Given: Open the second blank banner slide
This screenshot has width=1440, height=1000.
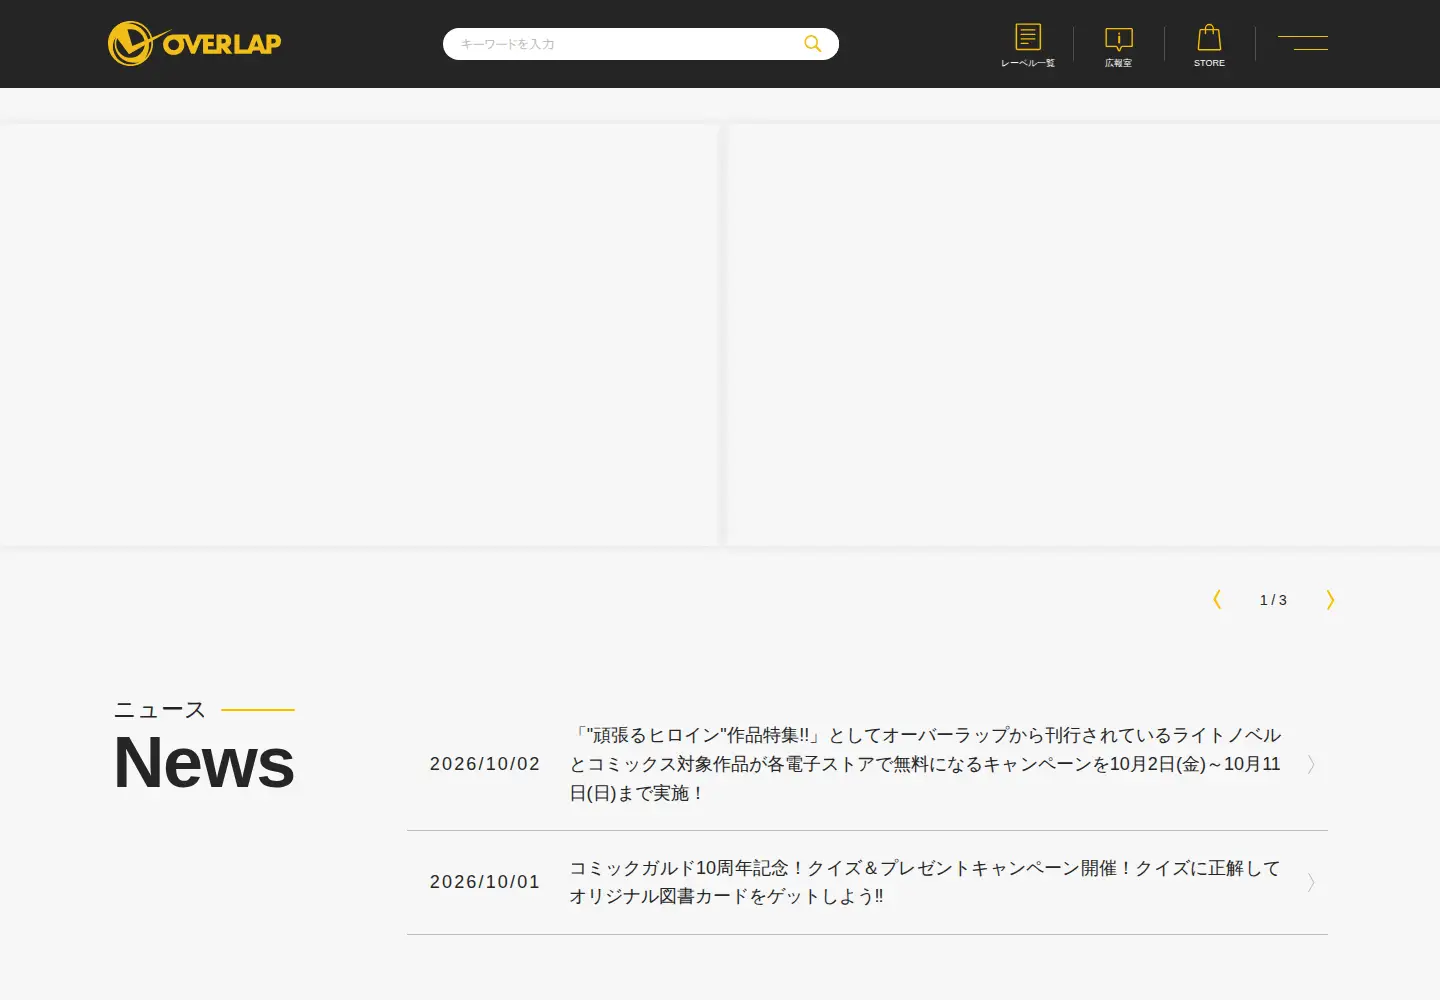Looking at the screenshot, I should click(x=1083, y=335).
